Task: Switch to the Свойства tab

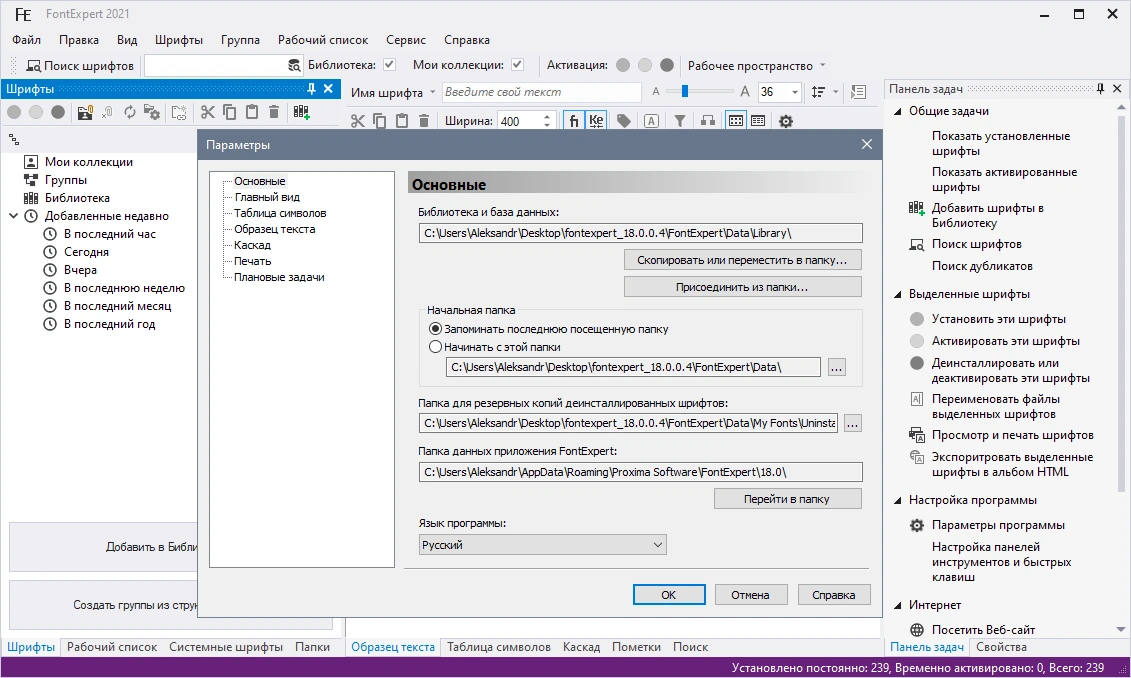Action: (x=1001, y=647)
